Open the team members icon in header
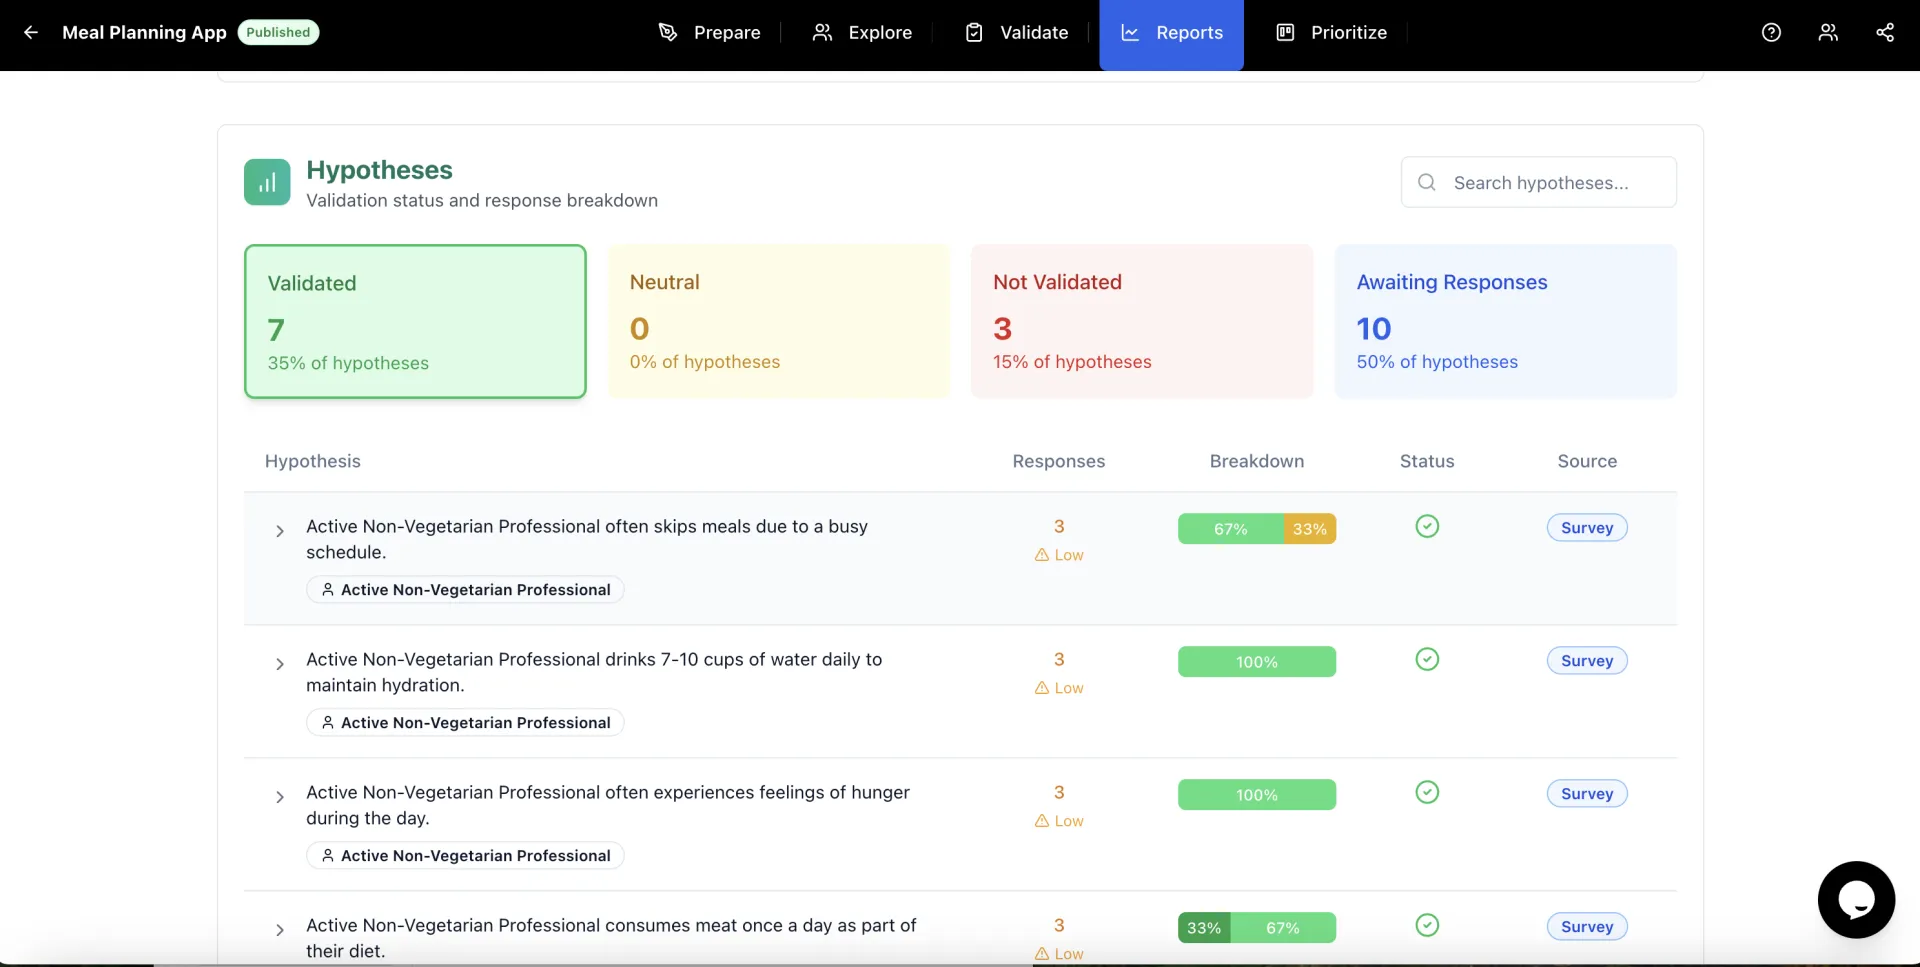 click(x=1828, y=32)
